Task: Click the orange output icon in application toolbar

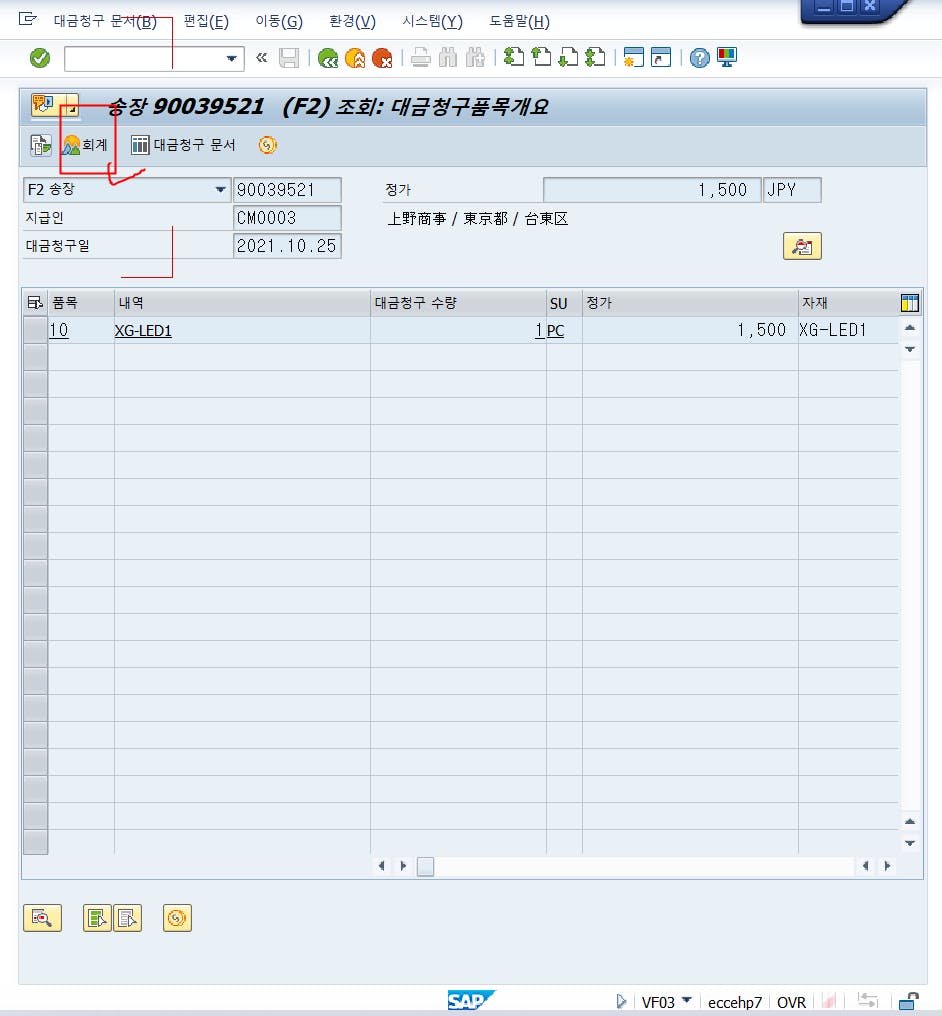Action: click(x=268, y=145)
